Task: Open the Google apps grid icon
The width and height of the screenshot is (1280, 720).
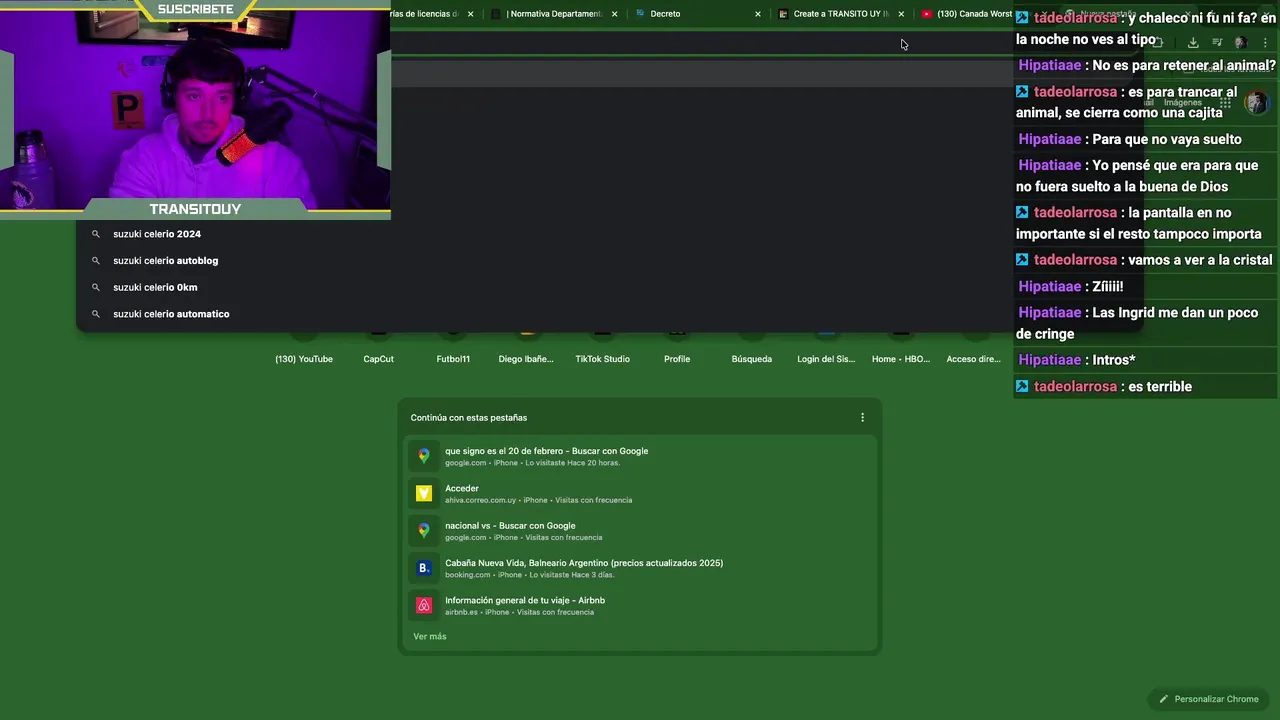Action: [1225, 102]
